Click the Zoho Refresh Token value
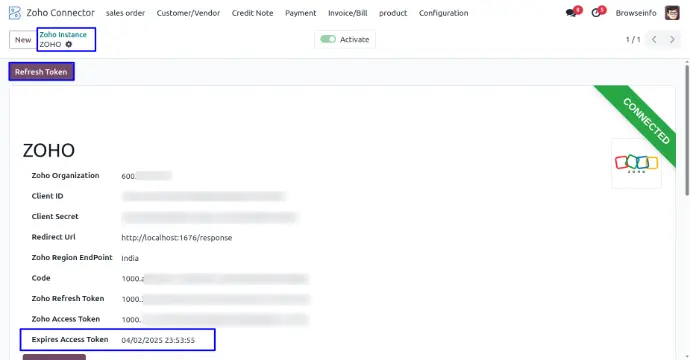 [x=215, y=299]
